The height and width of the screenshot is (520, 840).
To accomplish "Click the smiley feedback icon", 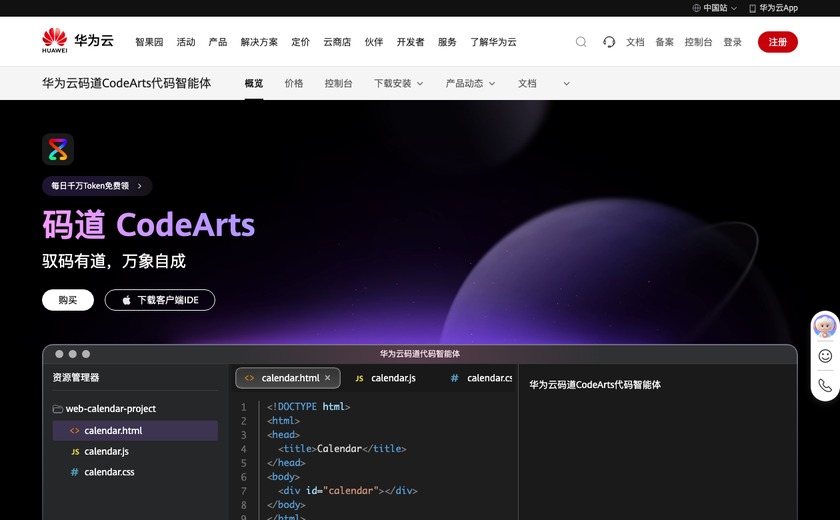I will click(x=825, y=356).
